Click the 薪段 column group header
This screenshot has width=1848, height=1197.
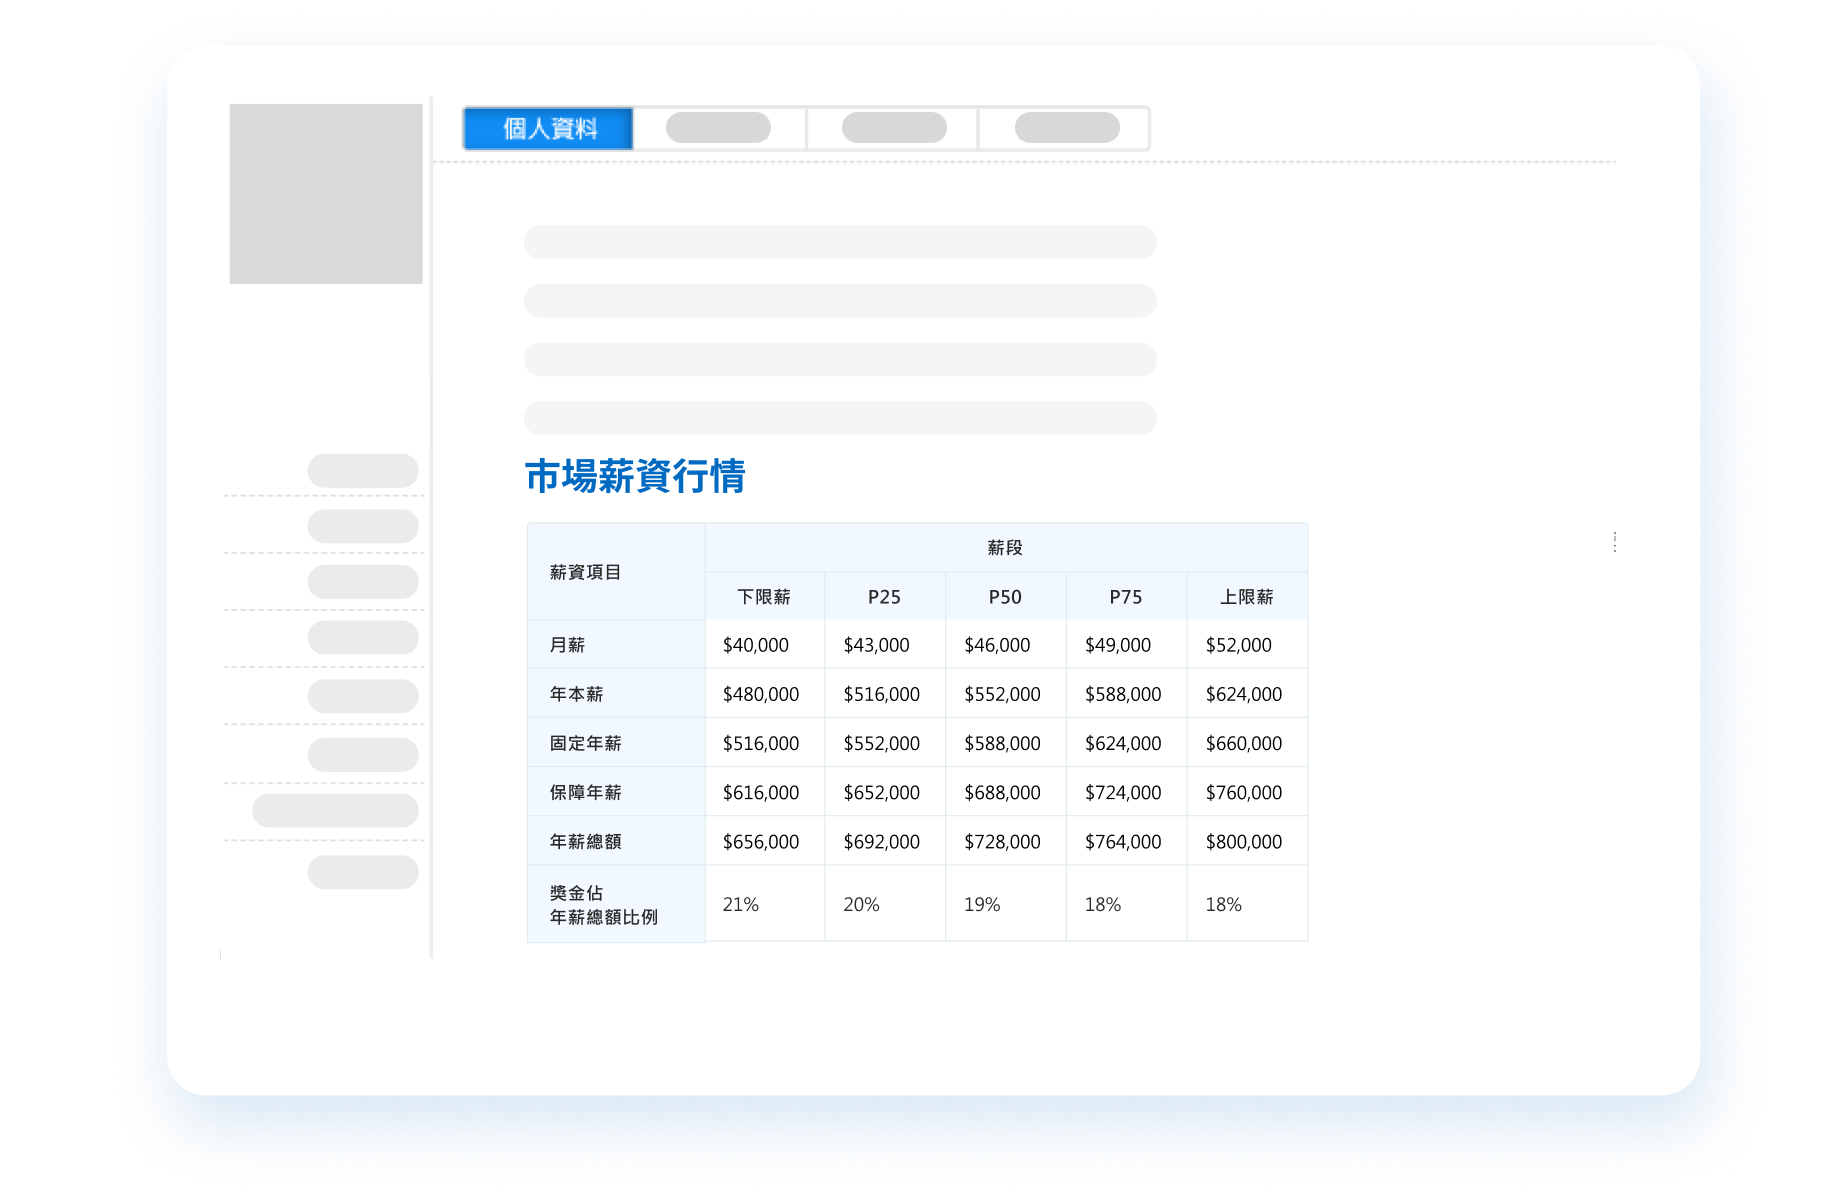click(x=1005, y=547)
